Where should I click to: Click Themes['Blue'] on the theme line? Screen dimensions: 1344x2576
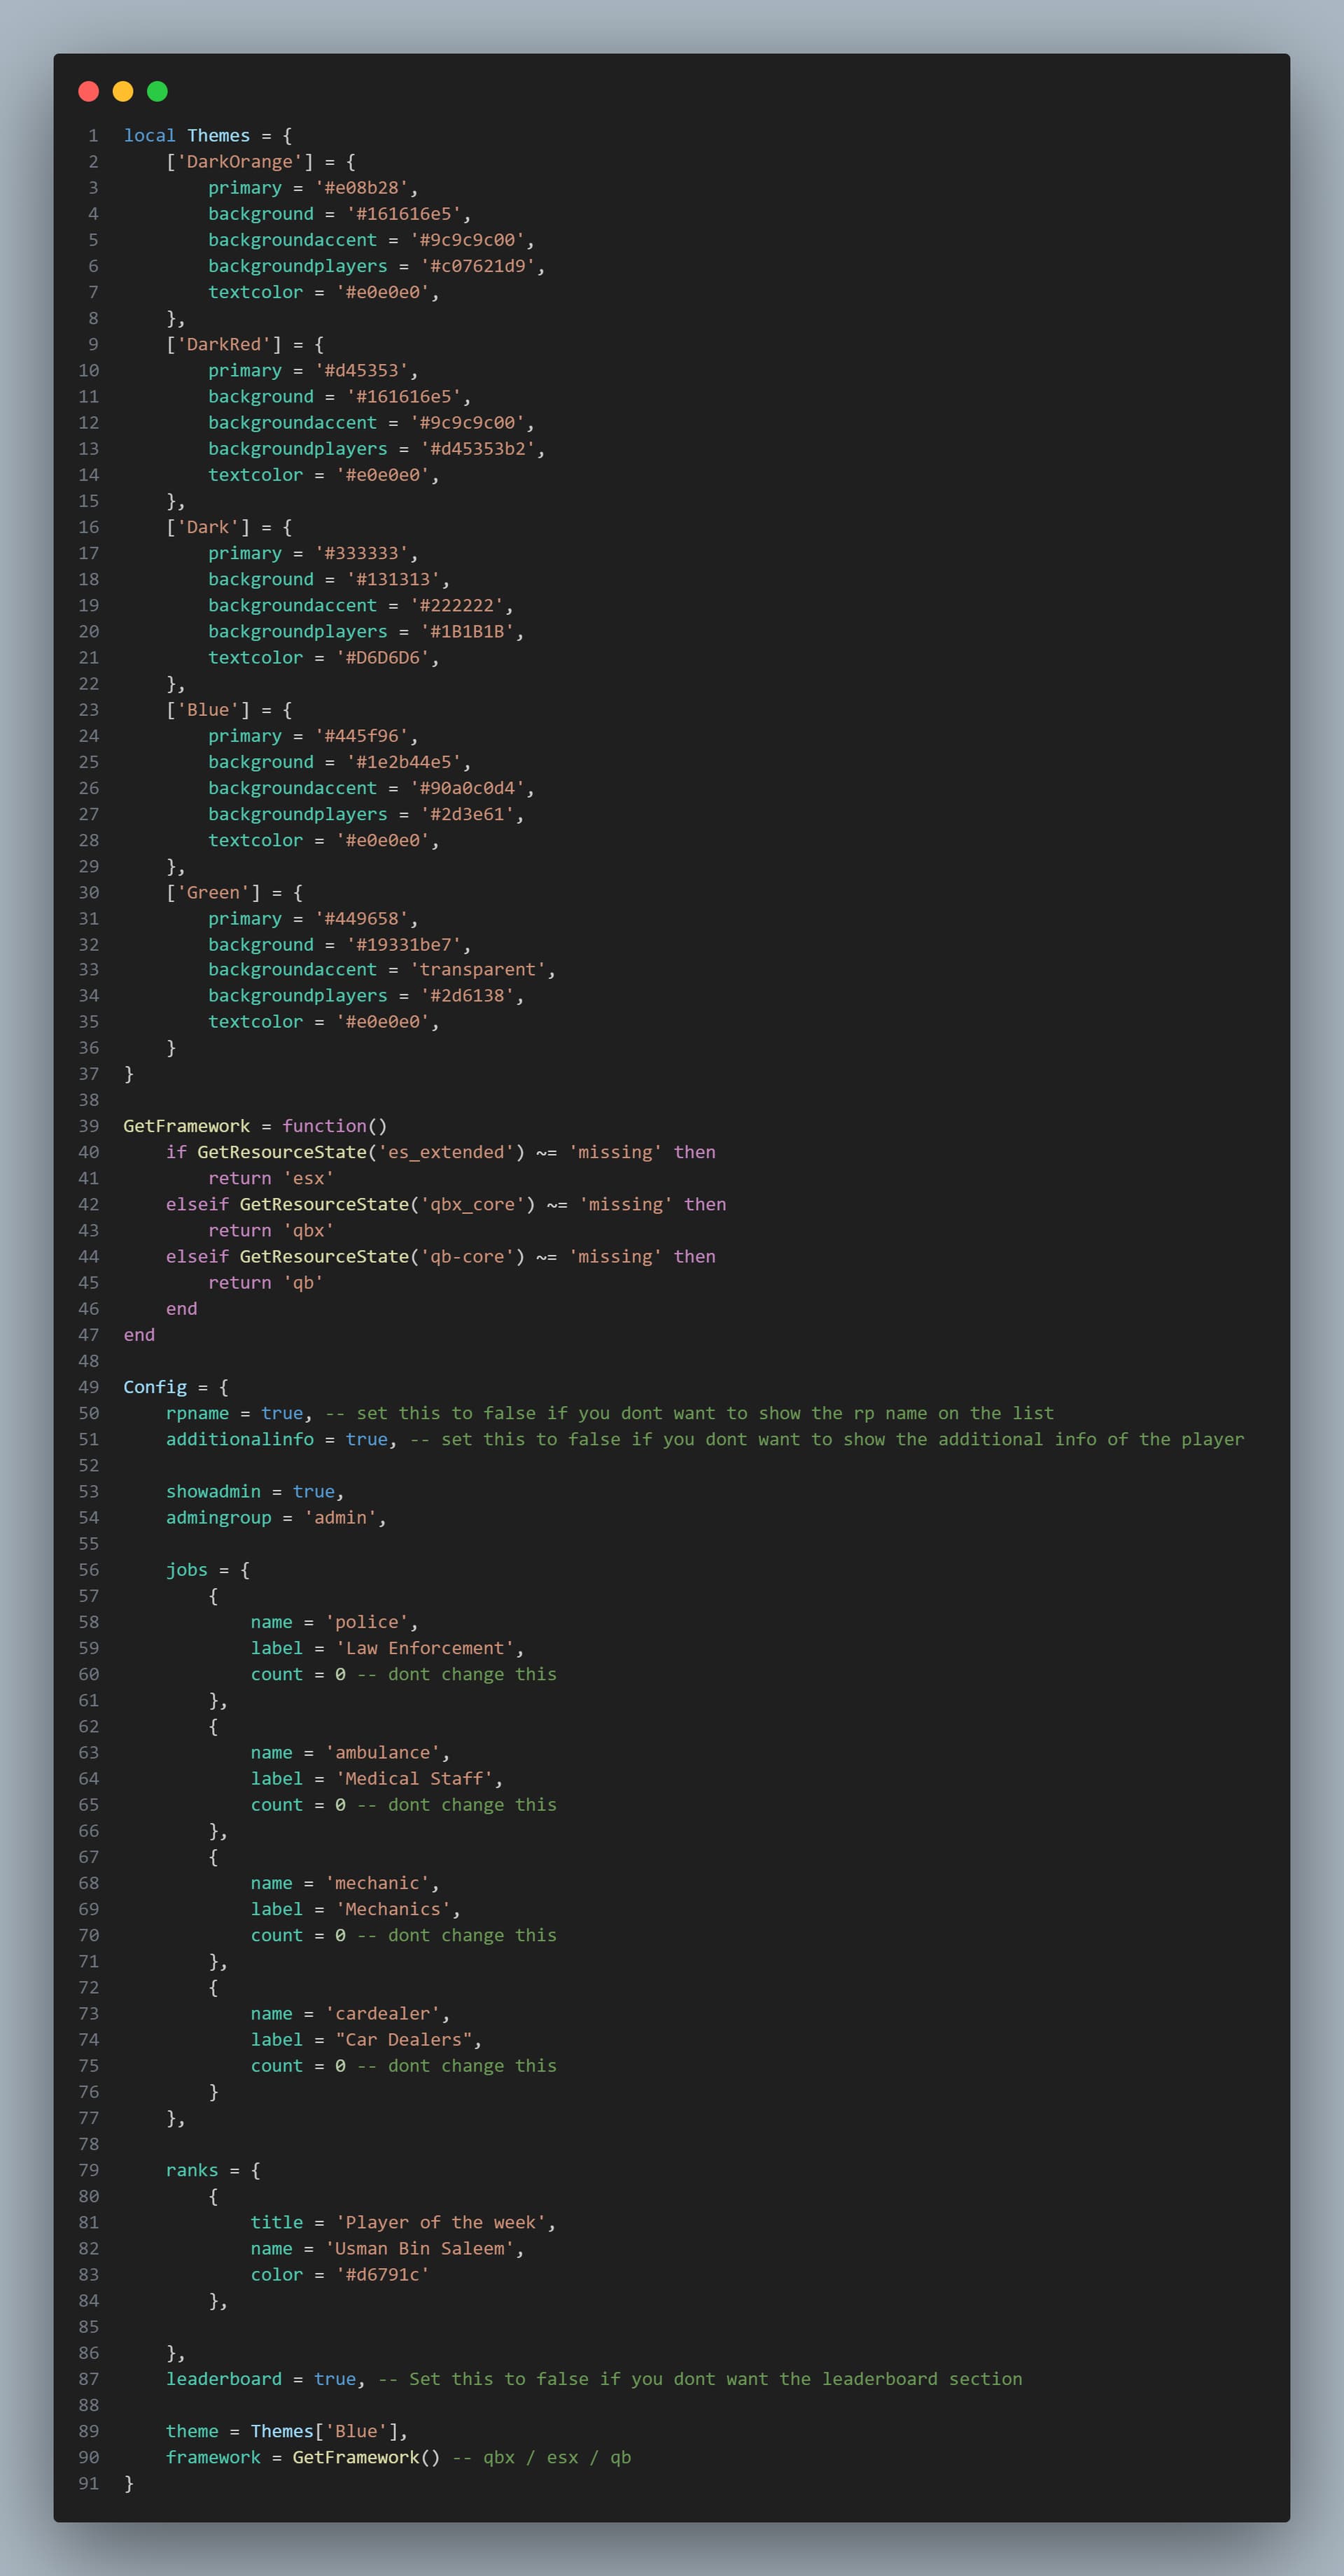click(324, 2431)
